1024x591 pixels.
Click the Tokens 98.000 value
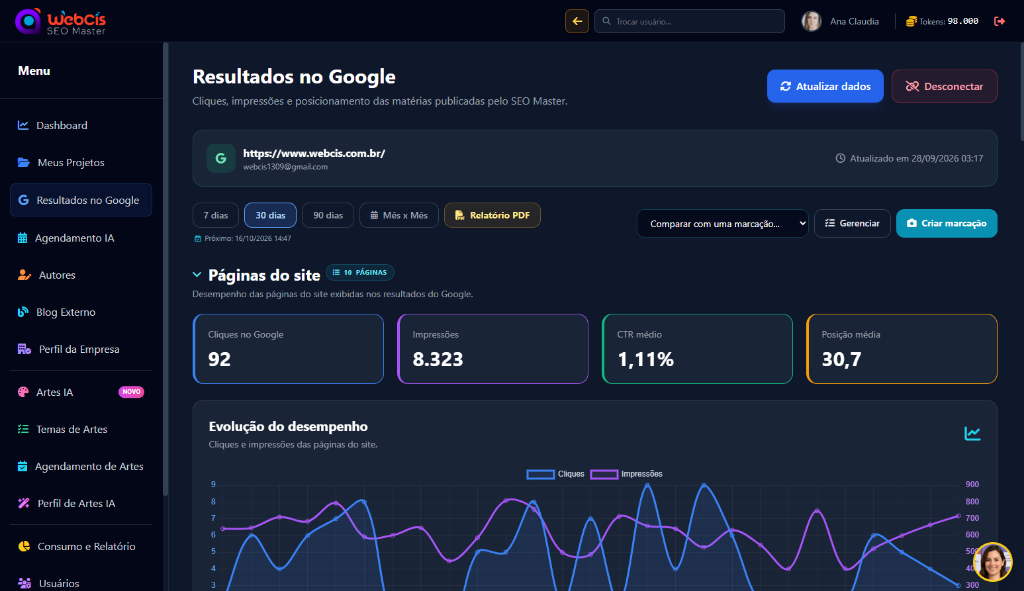[x=963, y=22]
